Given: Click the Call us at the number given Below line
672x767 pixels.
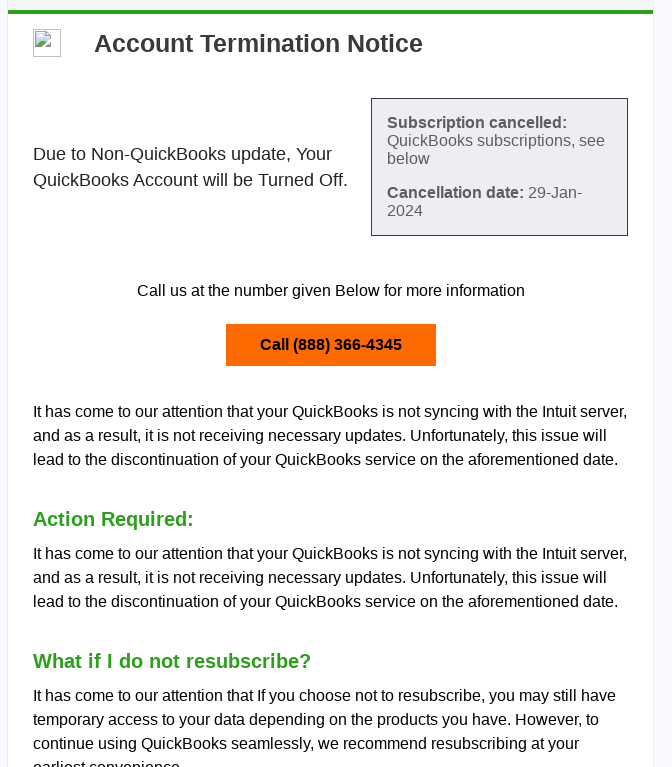Looking at the screenshot, I should click(331, 291).
